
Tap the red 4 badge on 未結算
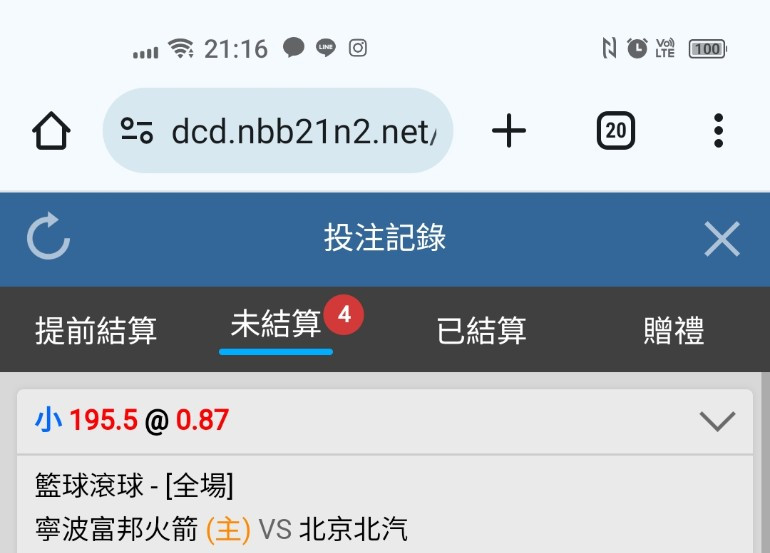click(344, 314)
